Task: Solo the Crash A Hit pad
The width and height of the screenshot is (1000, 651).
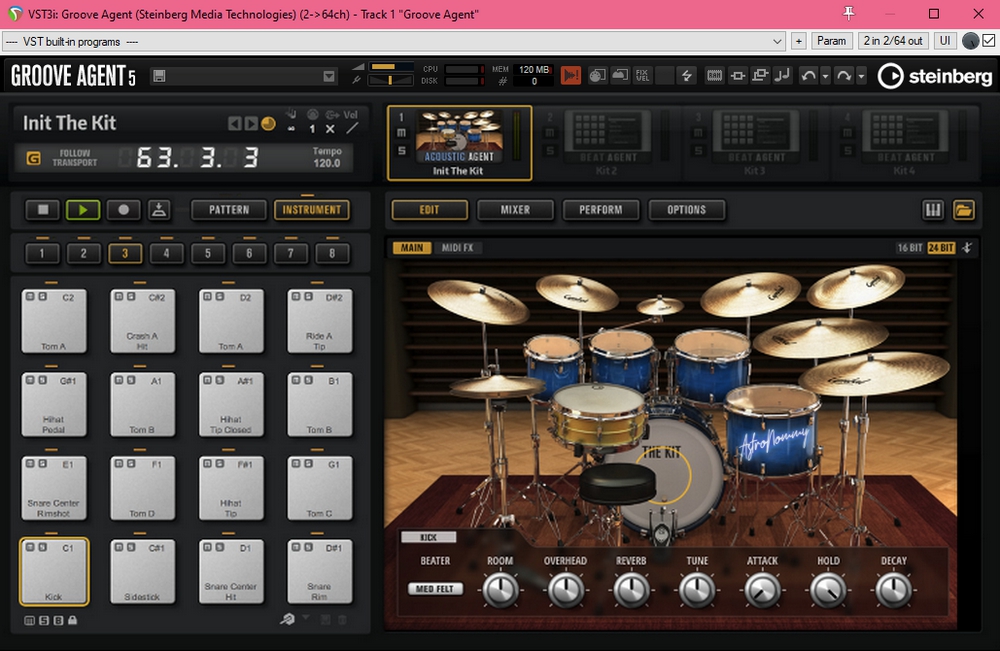Action: [x=131, y=296]
